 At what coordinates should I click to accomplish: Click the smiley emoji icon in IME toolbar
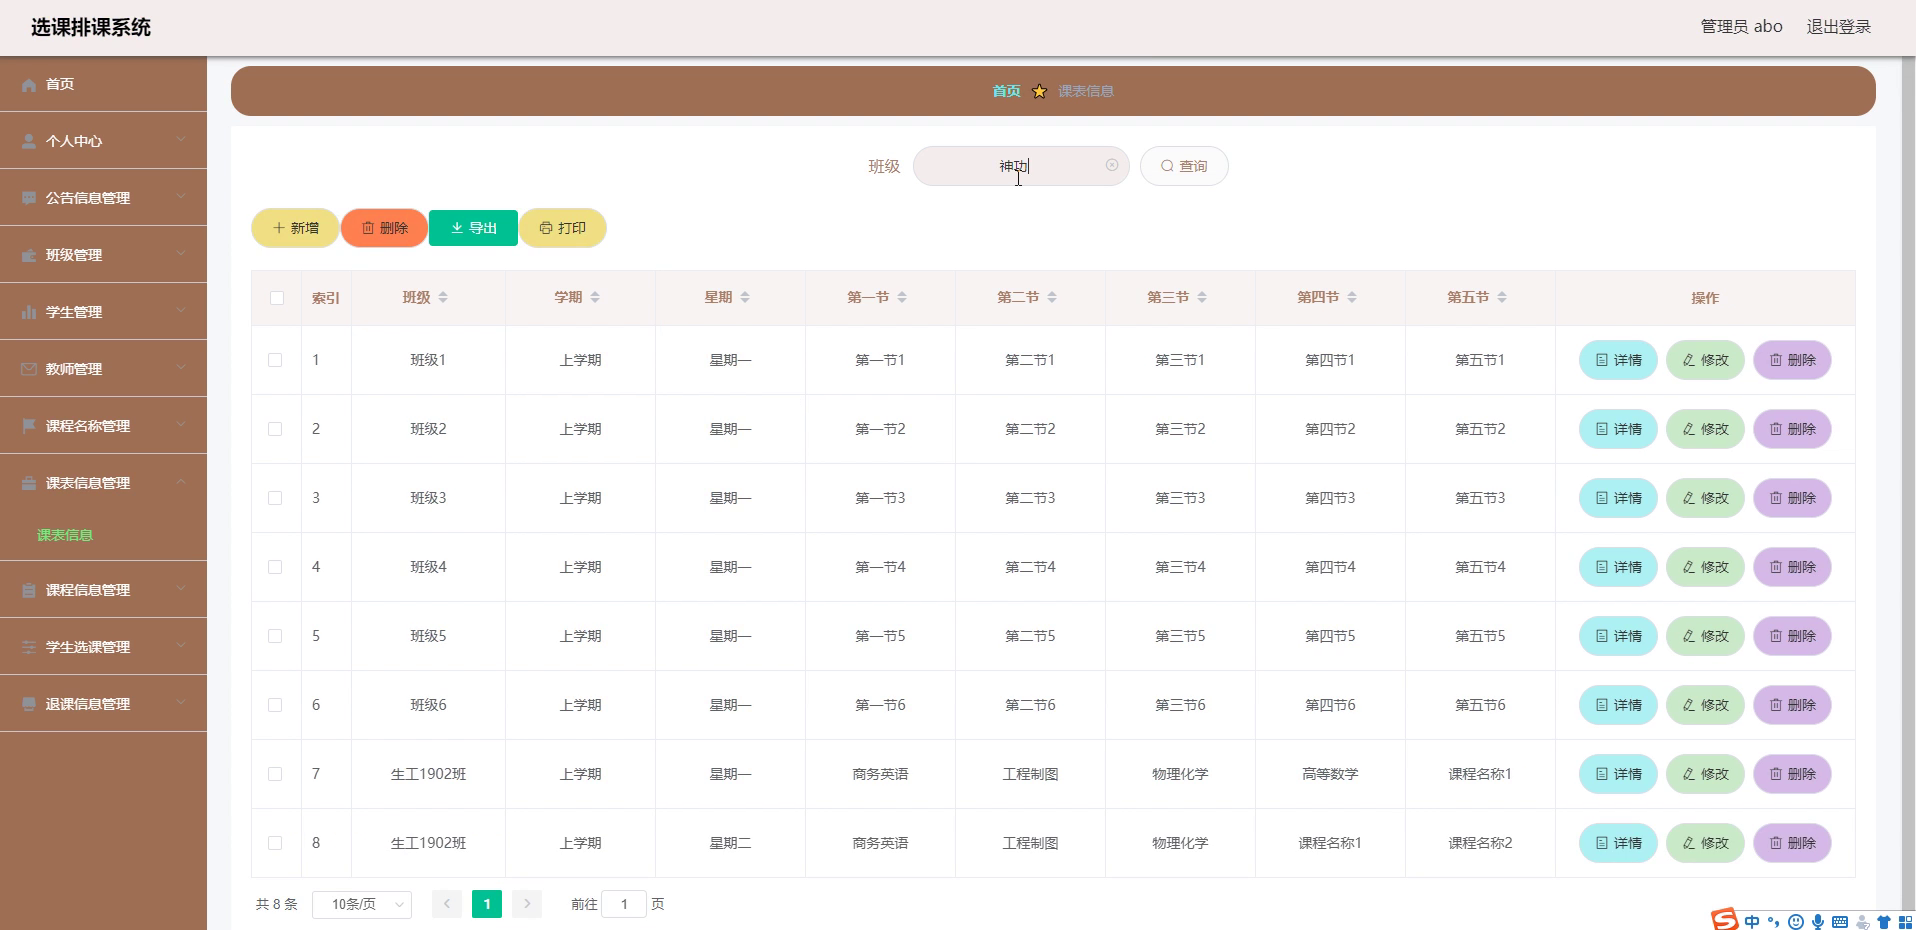tap(1796, 922)
